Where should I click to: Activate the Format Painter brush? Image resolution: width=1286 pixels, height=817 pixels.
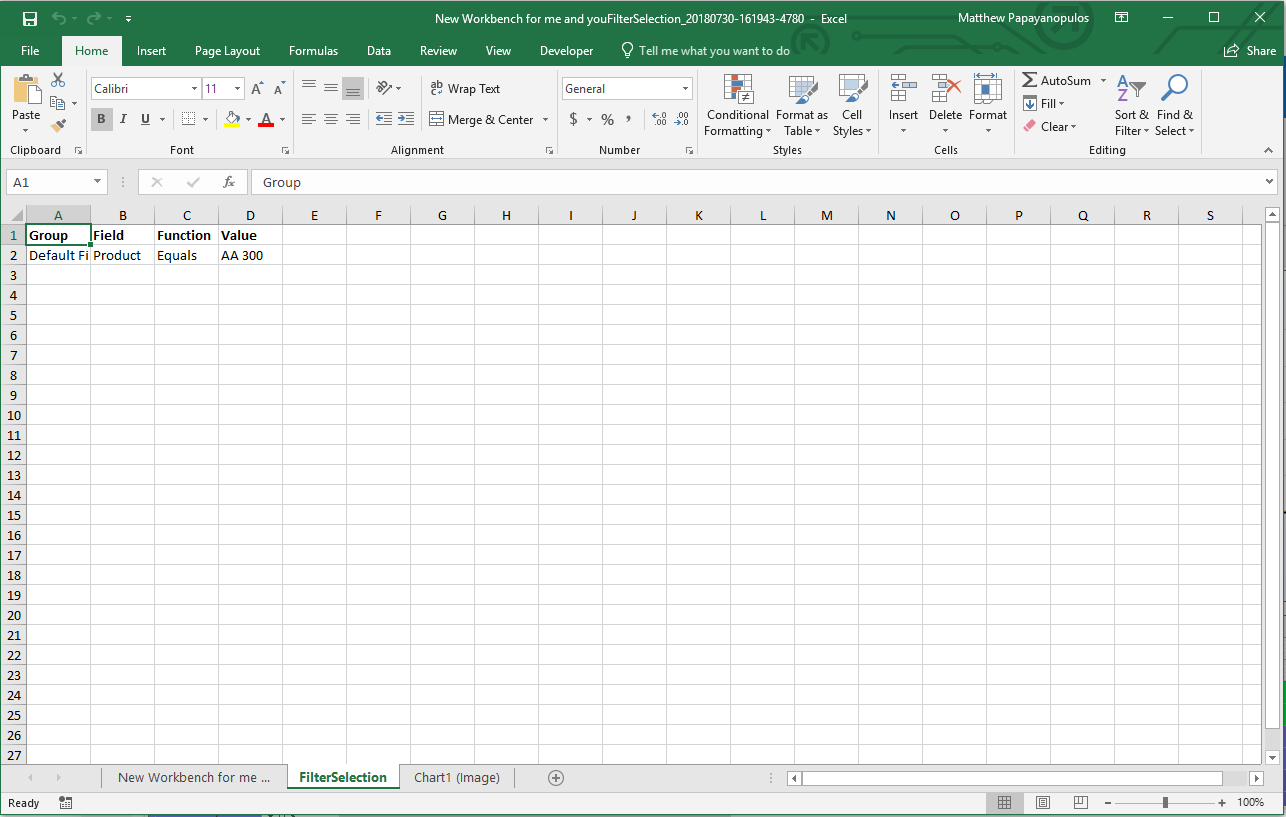click(58, 126)
